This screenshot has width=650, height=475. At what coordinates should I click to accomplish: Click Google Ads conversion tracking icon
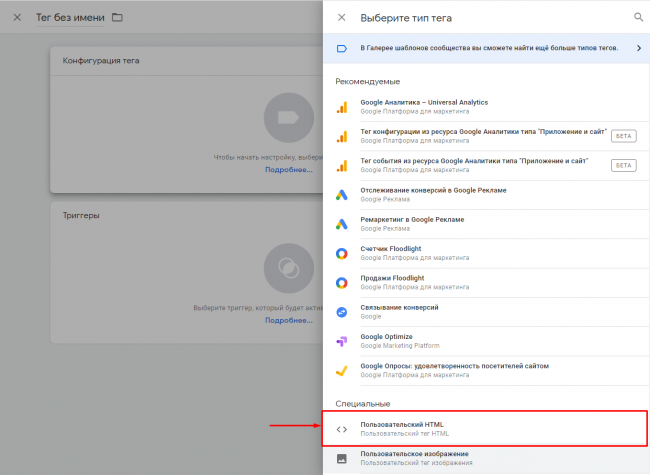[x=341, y=194]
